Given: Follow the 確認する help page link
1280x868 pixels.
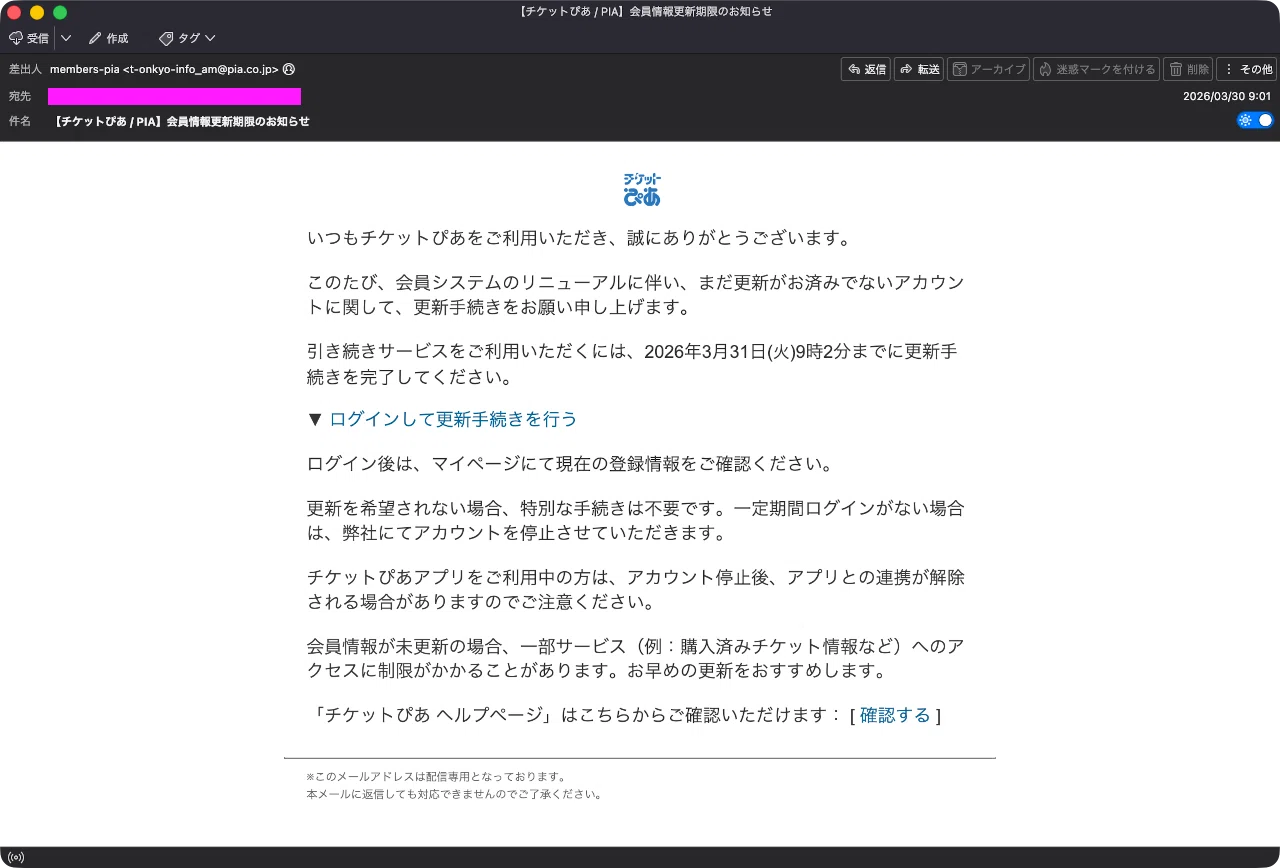Looking at the screenshot, I should (895, 715).
